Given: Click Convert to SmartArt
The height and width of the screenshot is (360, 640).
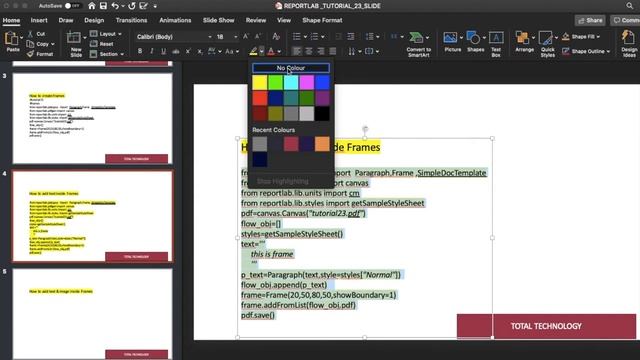Looking at the screenshot, I should point(418,44).
